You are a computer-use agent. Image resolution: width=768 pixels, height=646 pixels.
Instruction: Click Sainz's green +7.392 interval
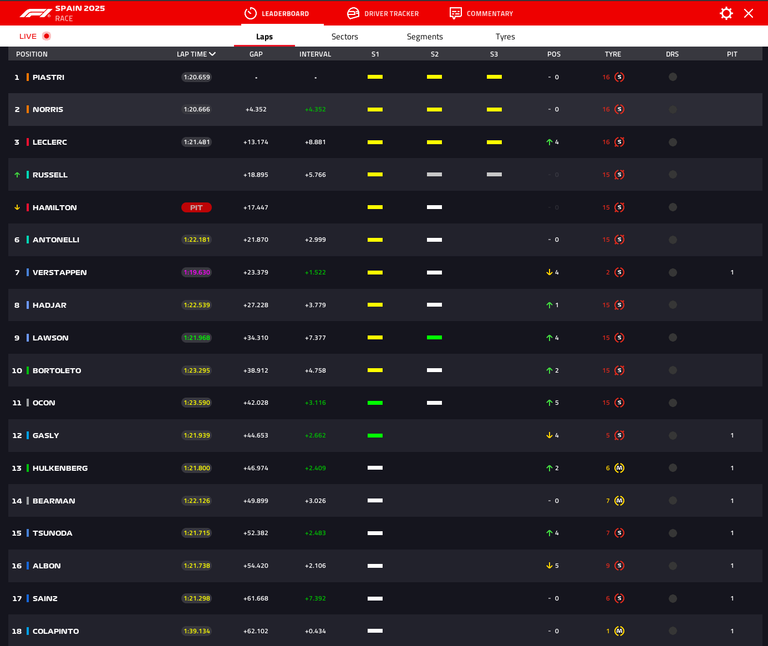pyautogui.click(x=315, y=598)
